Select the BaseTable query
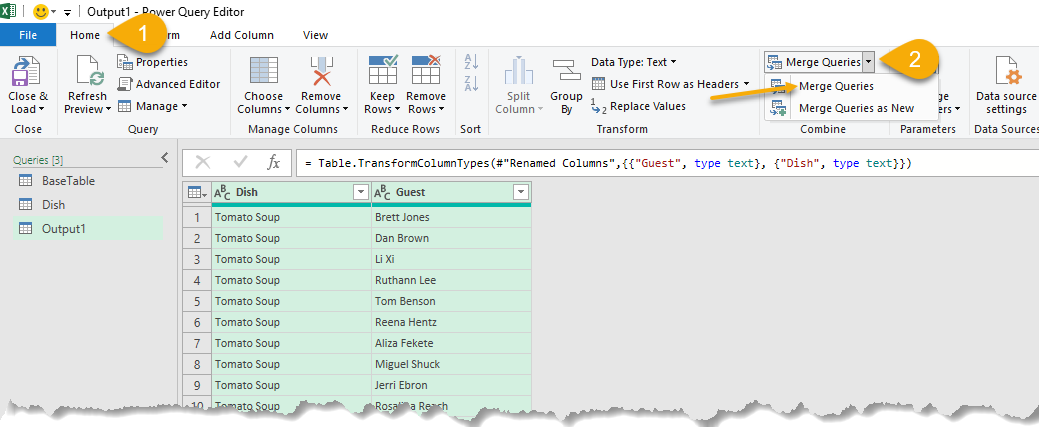Screen dimensions: 1039x427 pyautogui.click(x=68, y=181)
